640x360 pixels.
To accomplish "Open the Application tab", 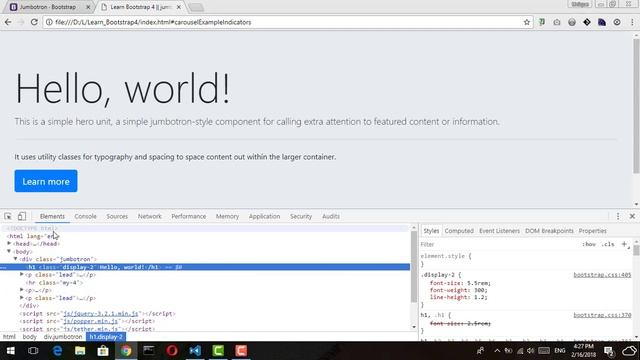I will tap(264, 216).
